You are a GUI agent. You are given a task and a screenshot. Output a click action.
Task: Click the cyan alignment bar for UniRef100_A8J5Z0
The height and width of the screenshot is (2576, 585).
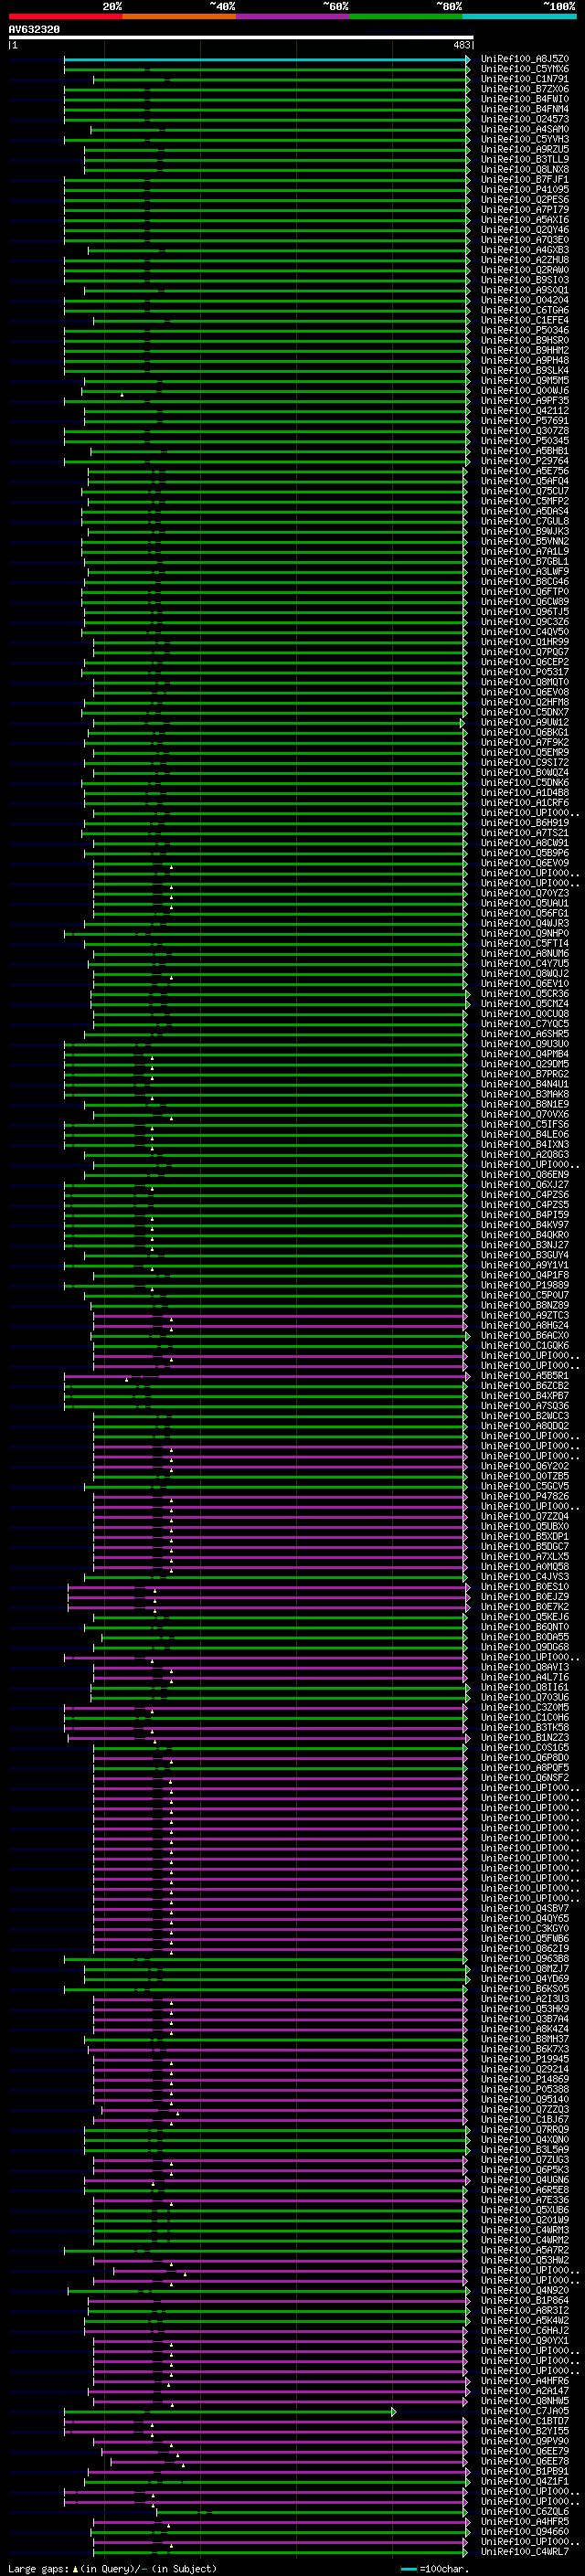pos(266,59)
